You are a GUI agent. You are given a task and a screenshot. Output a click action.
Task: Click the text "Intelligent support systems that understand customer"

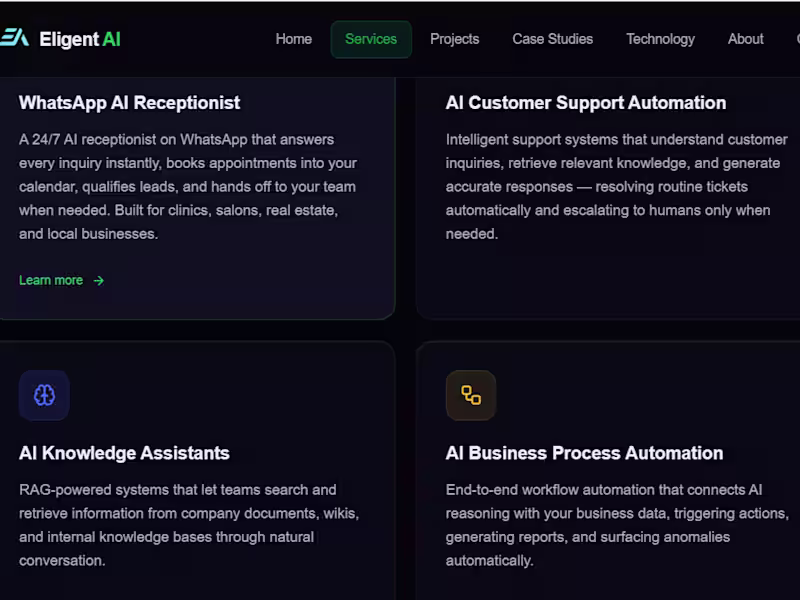616,139
